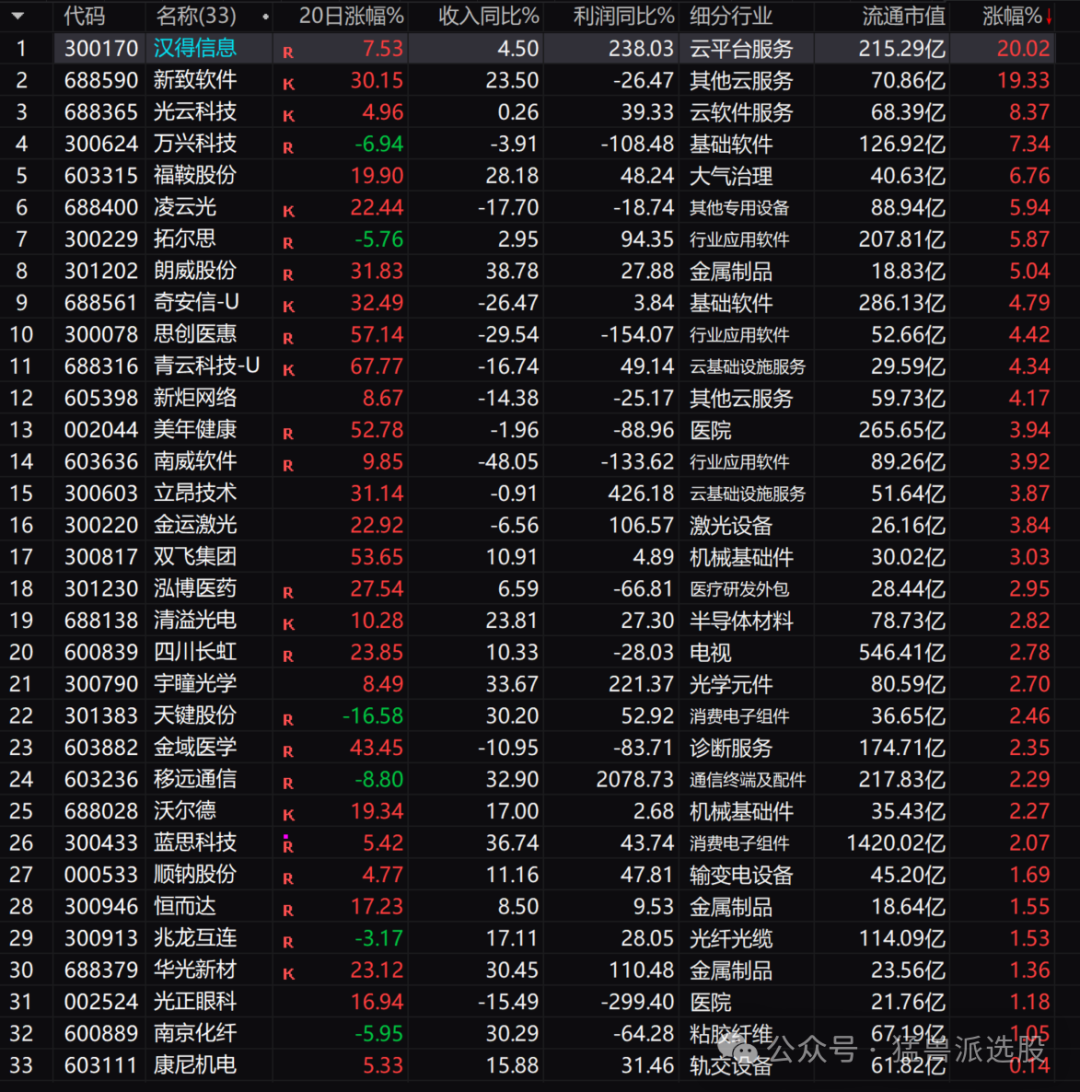The height and width of the screenshot is (1092, 1080).
Task: Click row number 13
Action: (21, 430)
